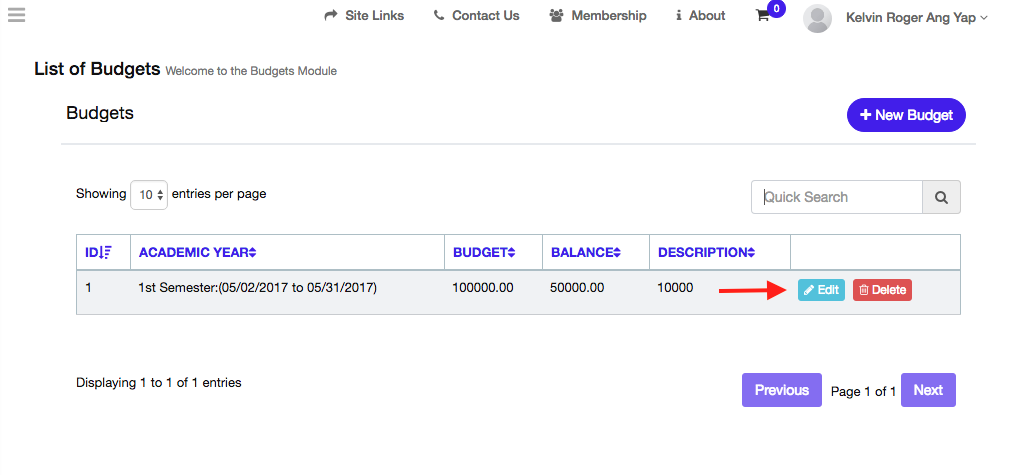Click the shopping cart icon
The width and height of the screenshot is (1019, 475).
click(x=763, y=16)
